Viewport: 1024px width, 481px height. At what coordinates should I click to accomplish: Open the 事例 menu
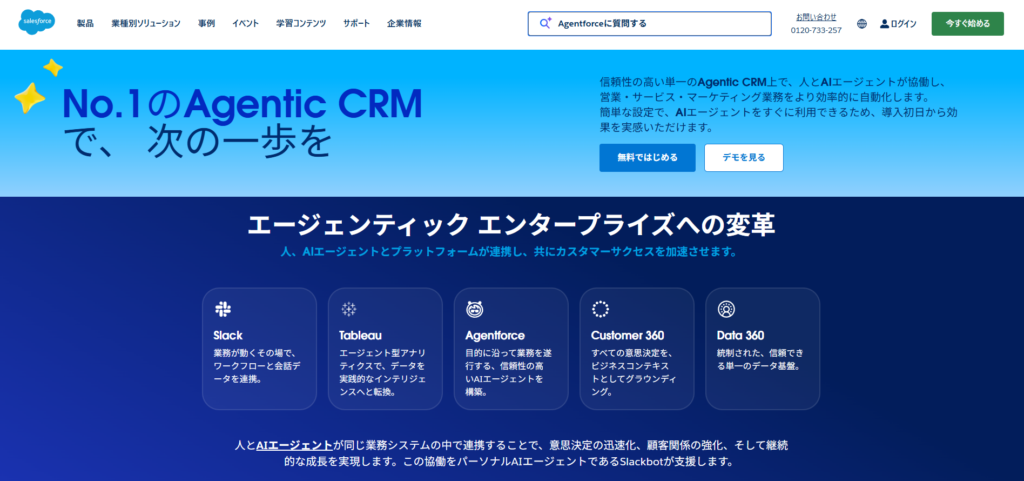(206, 23)
